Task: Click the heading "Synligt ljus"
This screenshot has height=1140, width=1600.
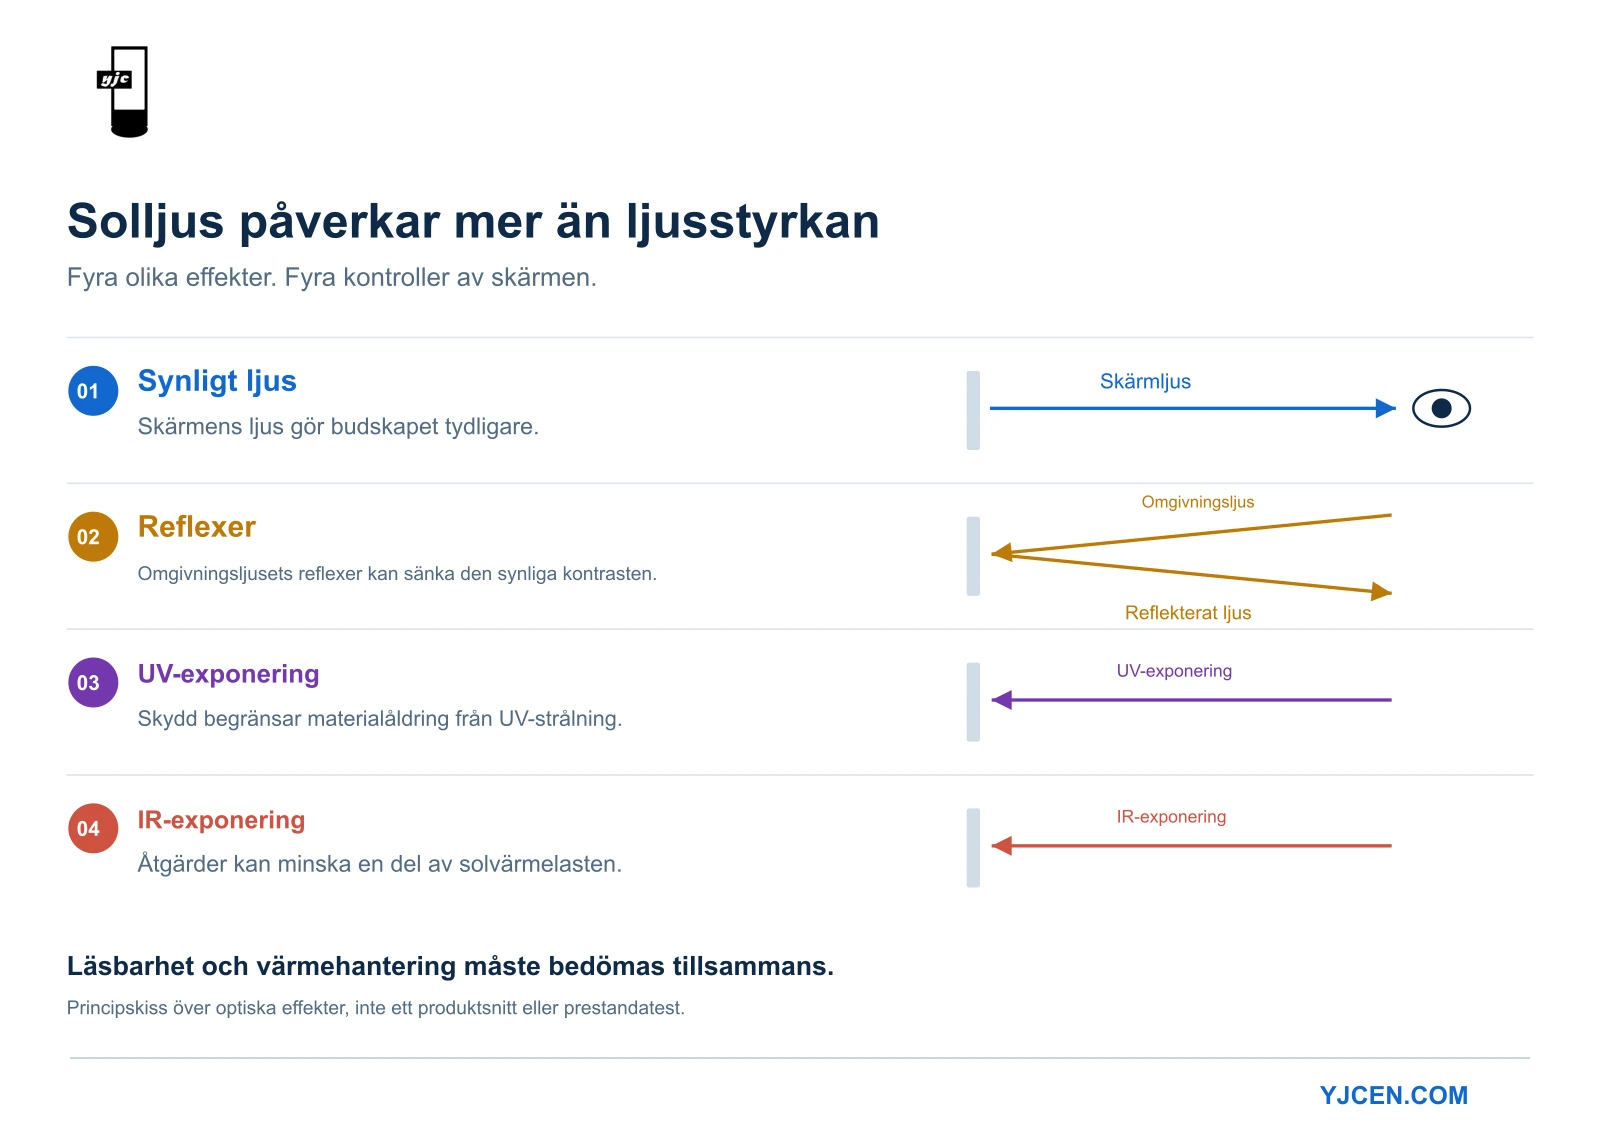Action: click(217, 381)
